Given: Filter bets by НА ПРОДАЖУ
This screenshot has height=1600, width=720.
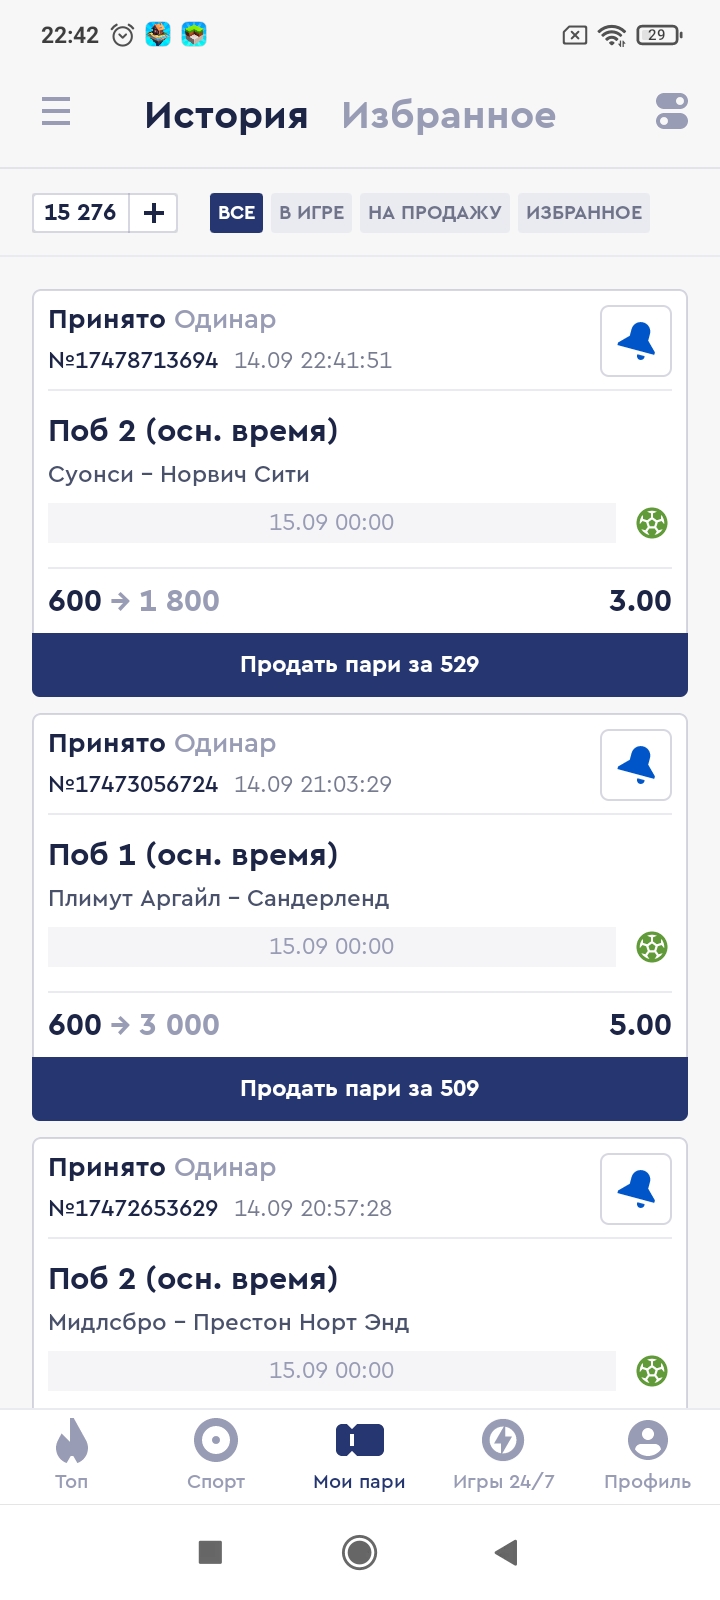Looking at the screenshot, I should coord(435,213).
